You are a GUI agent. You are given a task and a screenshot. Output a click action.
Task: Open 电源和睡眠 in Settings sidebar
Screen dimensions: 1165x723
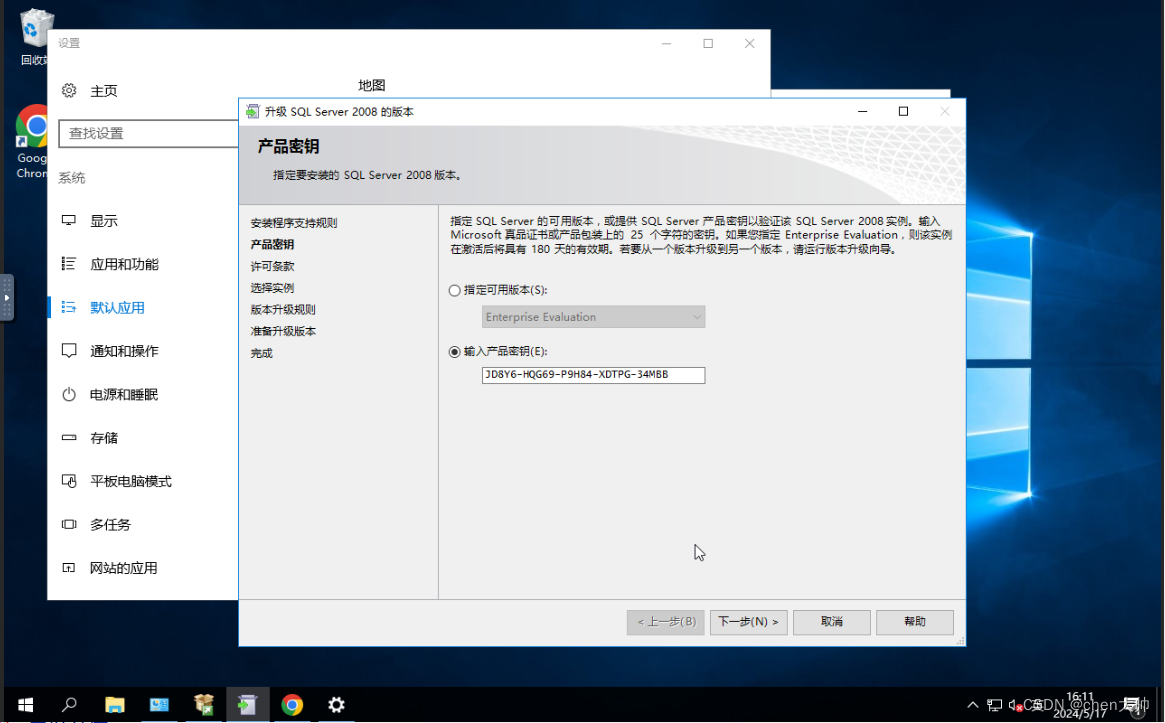[x=124, y=395]
